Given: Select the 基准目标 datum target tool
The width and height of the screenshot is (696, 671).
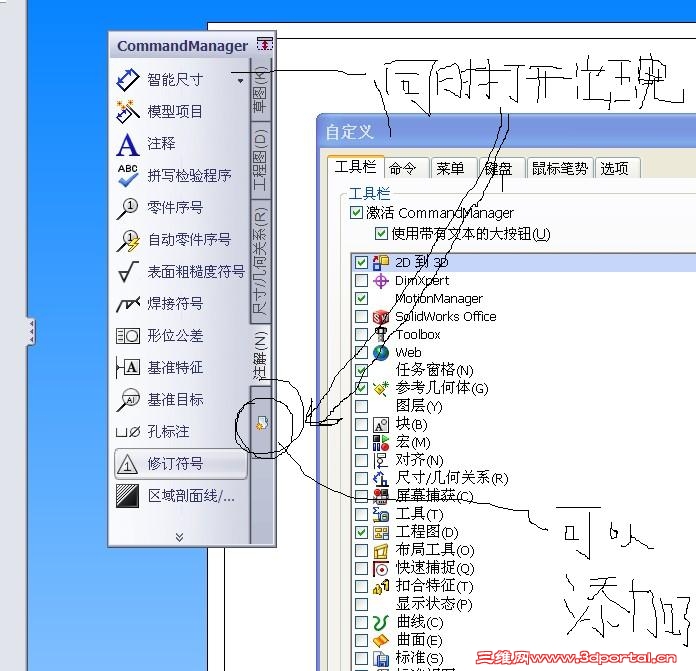Looking at the screenshot, I should [160, 399].
